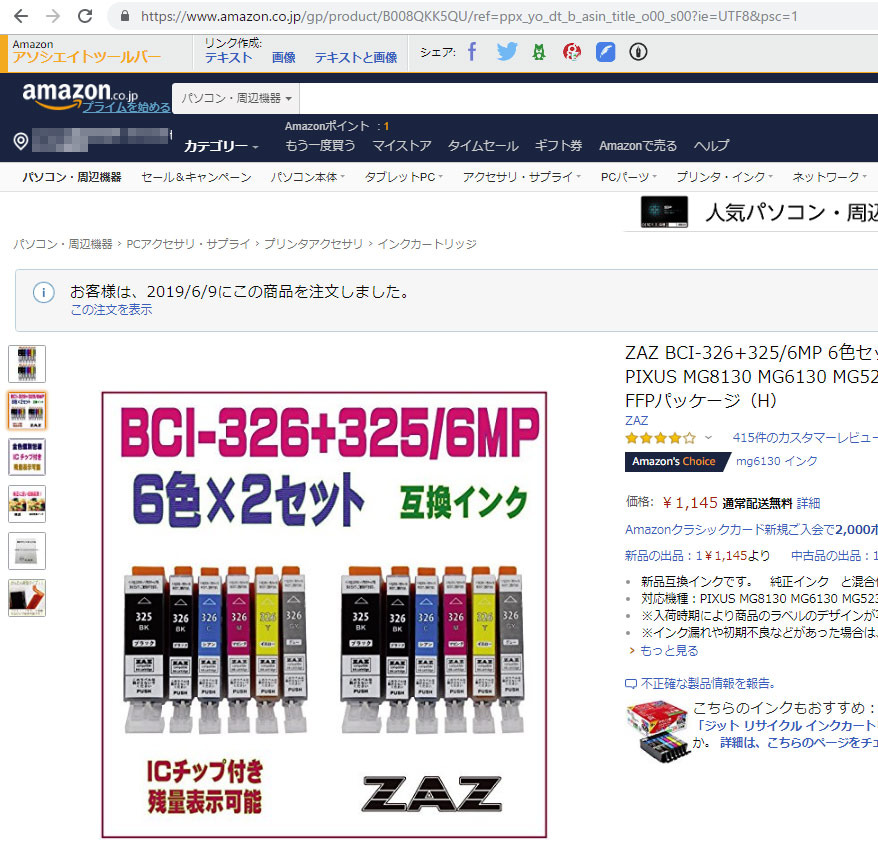Image resolution: width=878 pixels, height=857 pixels.
Task: Open the 新品の出品 offers link
Action: click(697, 556)
